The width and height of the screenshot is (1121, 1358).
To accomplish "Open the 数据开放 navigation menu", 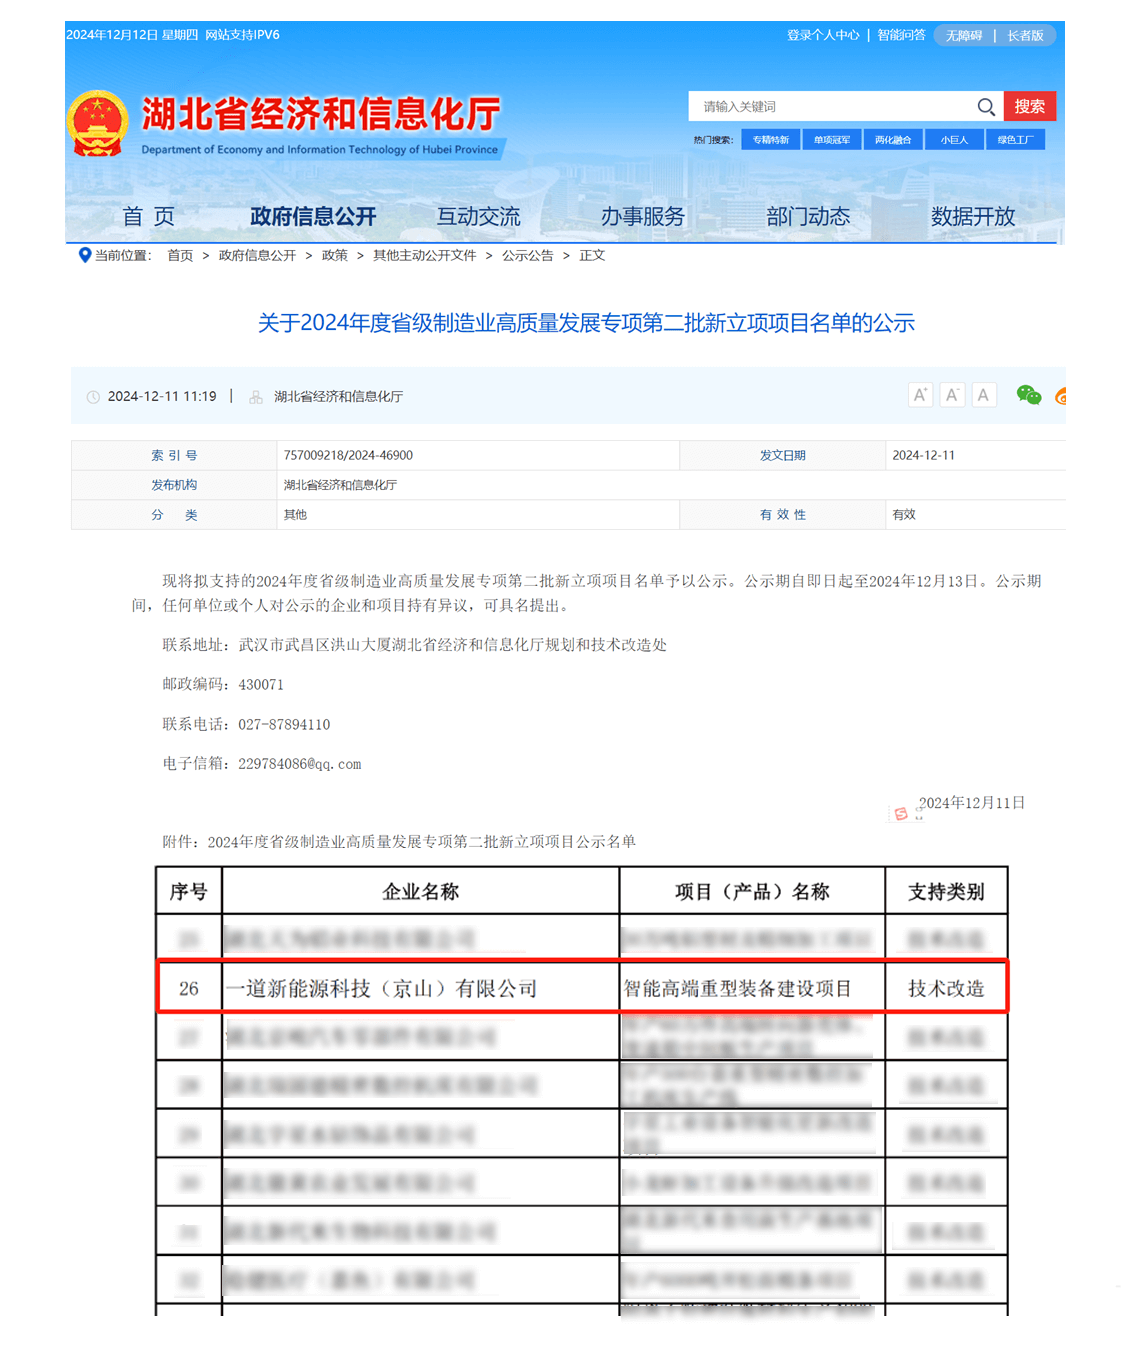I will tap(972, 216).
